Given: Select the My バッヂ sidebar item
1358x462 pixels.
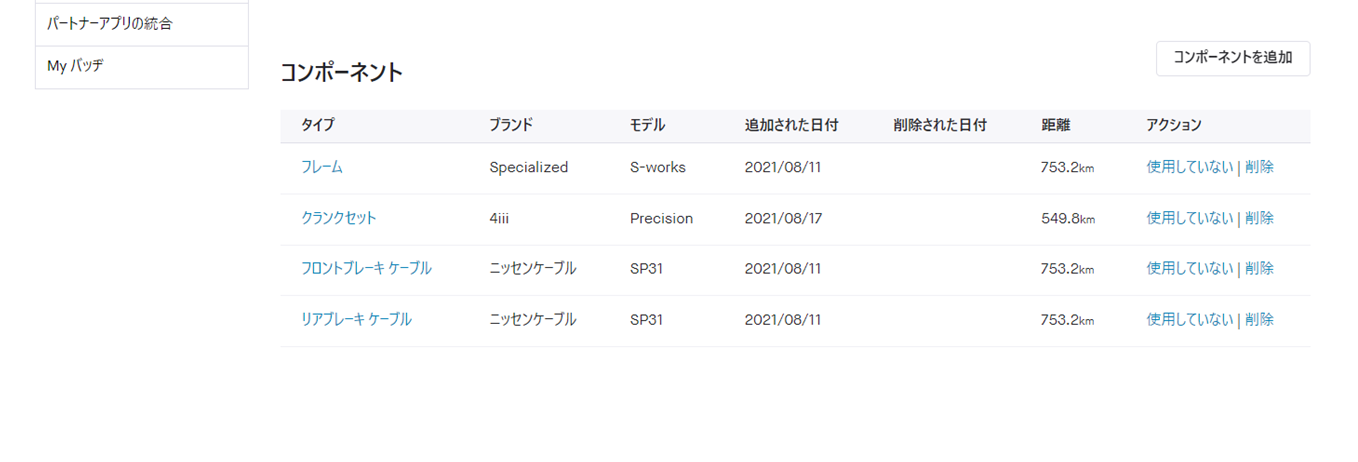Looking at the screenshot, I should [141, 67].
